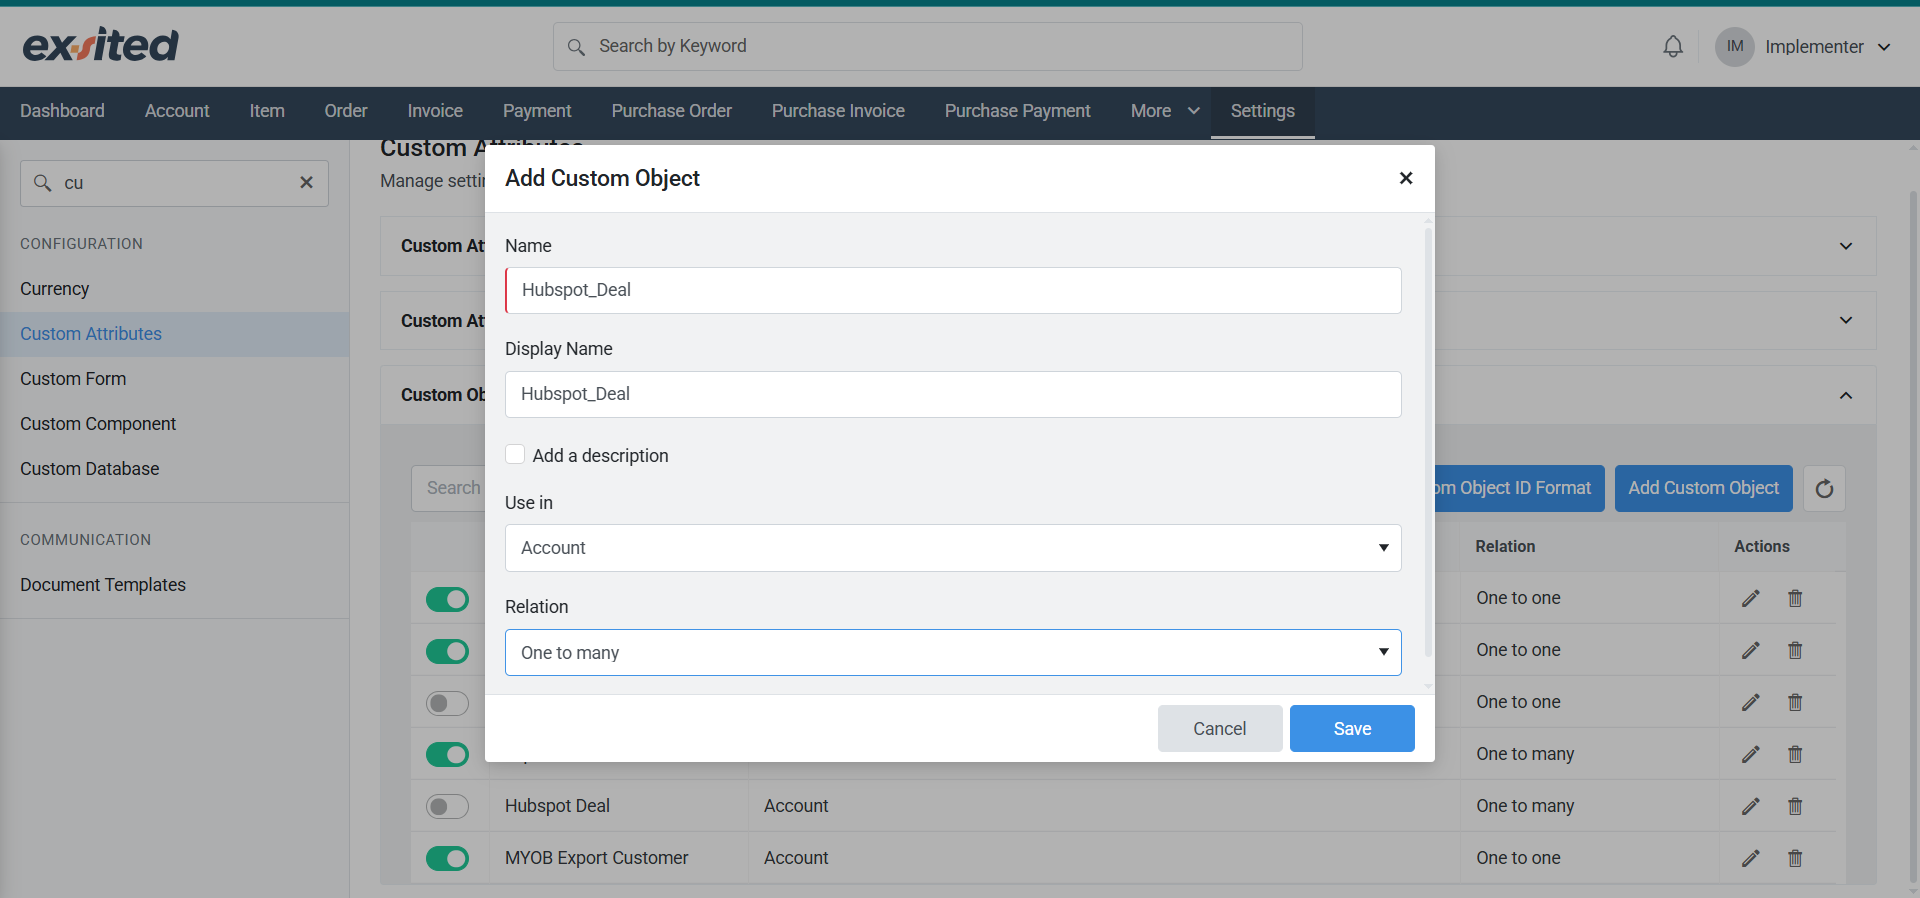Viewport: 1920px width, 898px height.
Task: Select the Settings tab
Action: (1262, 111)
